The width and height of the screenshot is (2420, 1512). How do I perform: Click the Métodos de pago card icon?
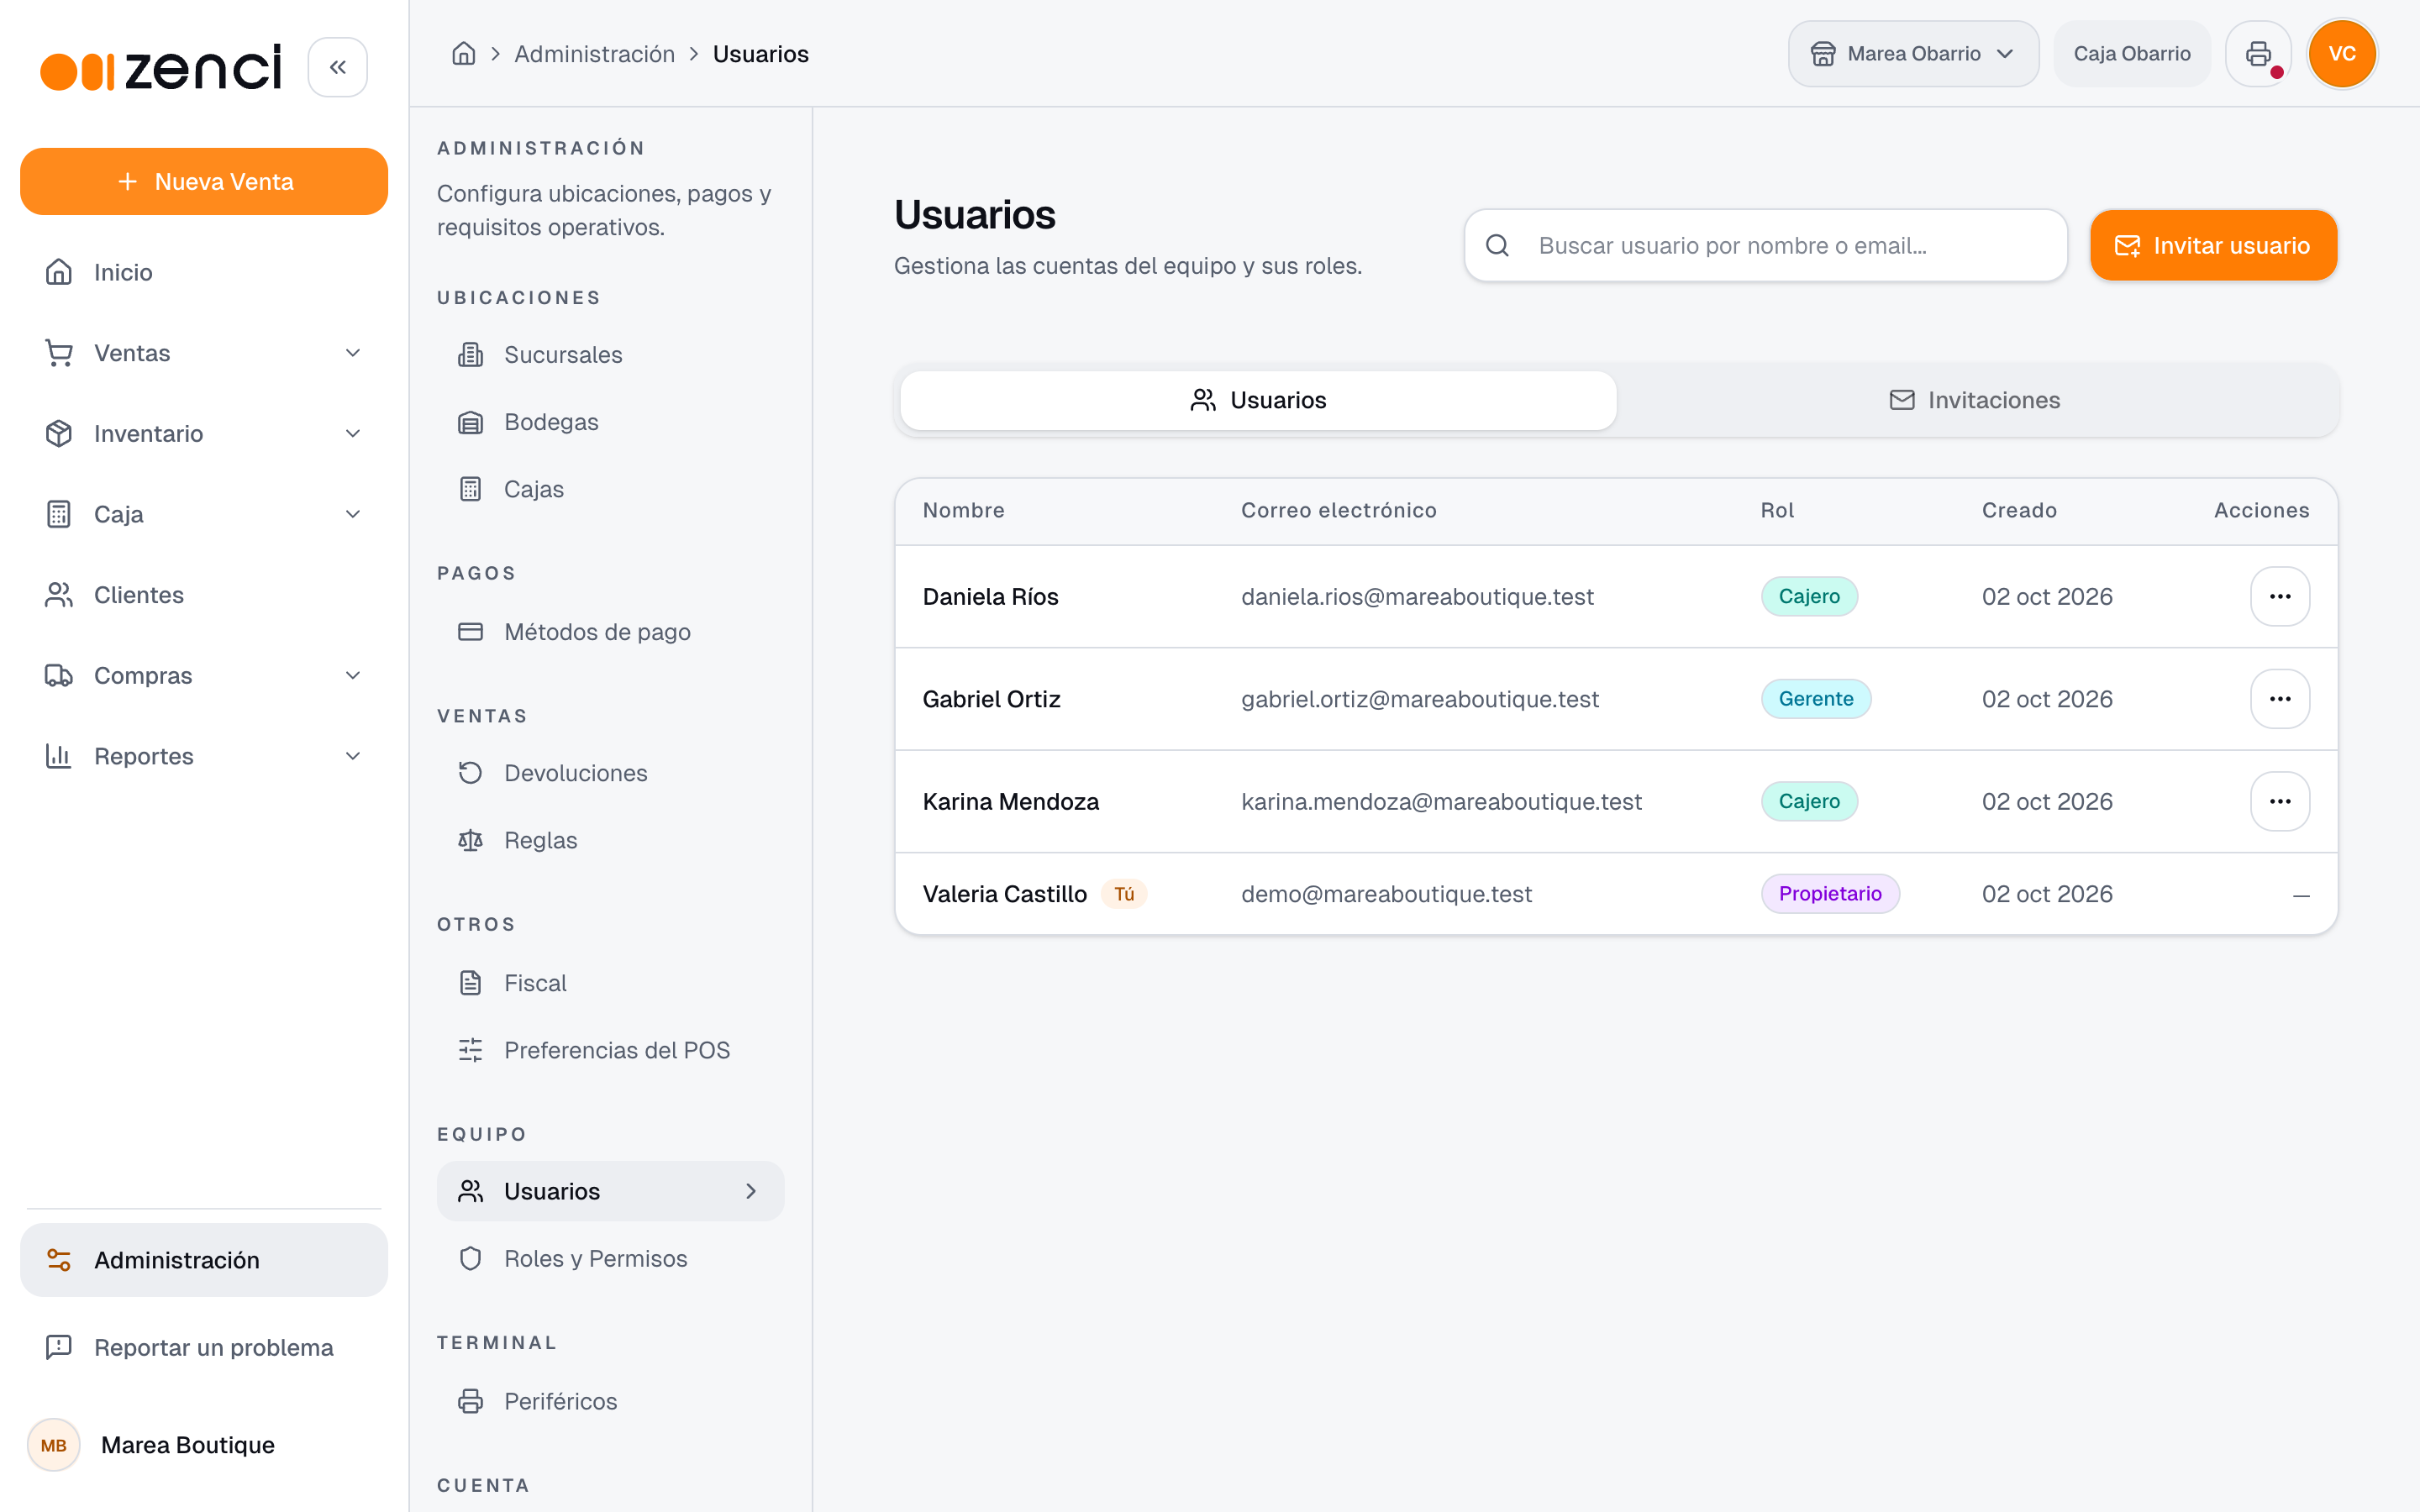tap(470, 632)
